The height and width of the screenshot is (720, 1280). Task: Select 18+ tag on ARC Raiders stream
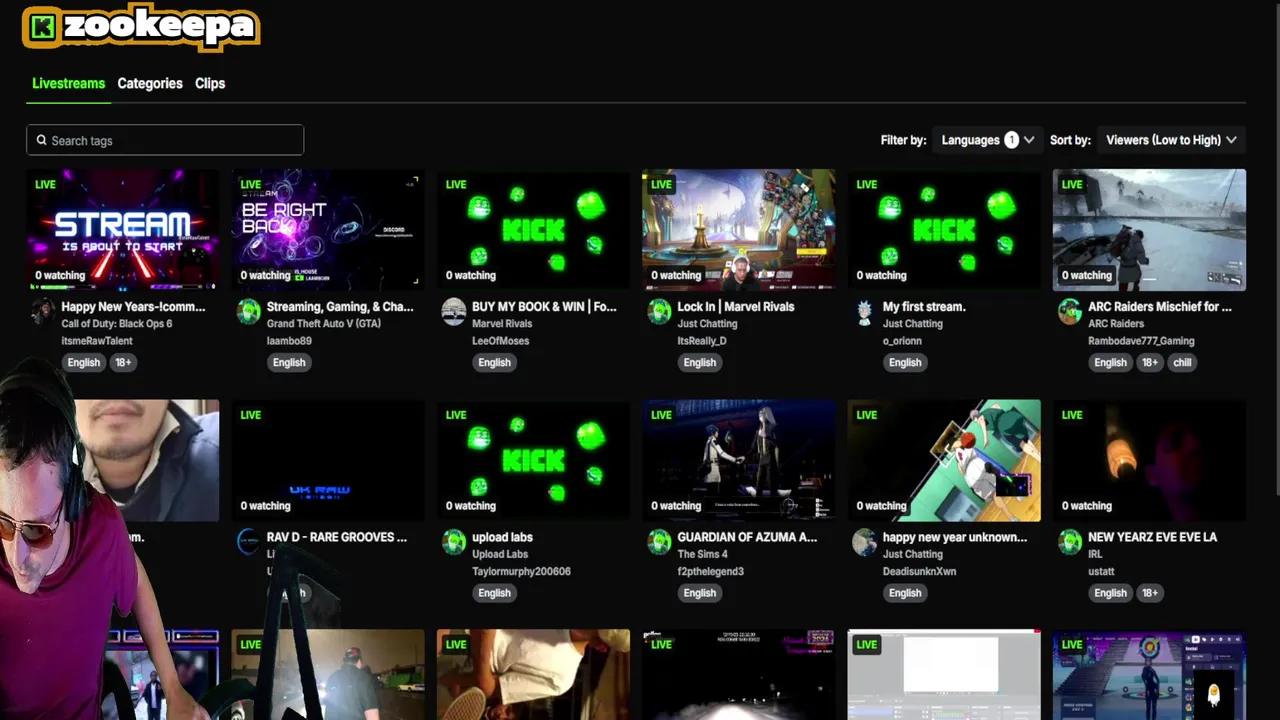1150,363
